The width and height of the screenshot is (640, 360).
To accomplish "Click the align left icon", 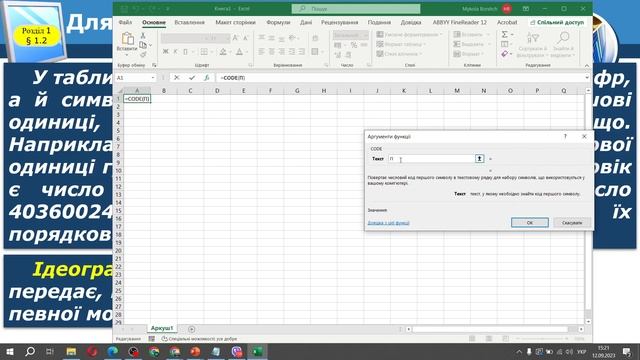I will 262,51.
